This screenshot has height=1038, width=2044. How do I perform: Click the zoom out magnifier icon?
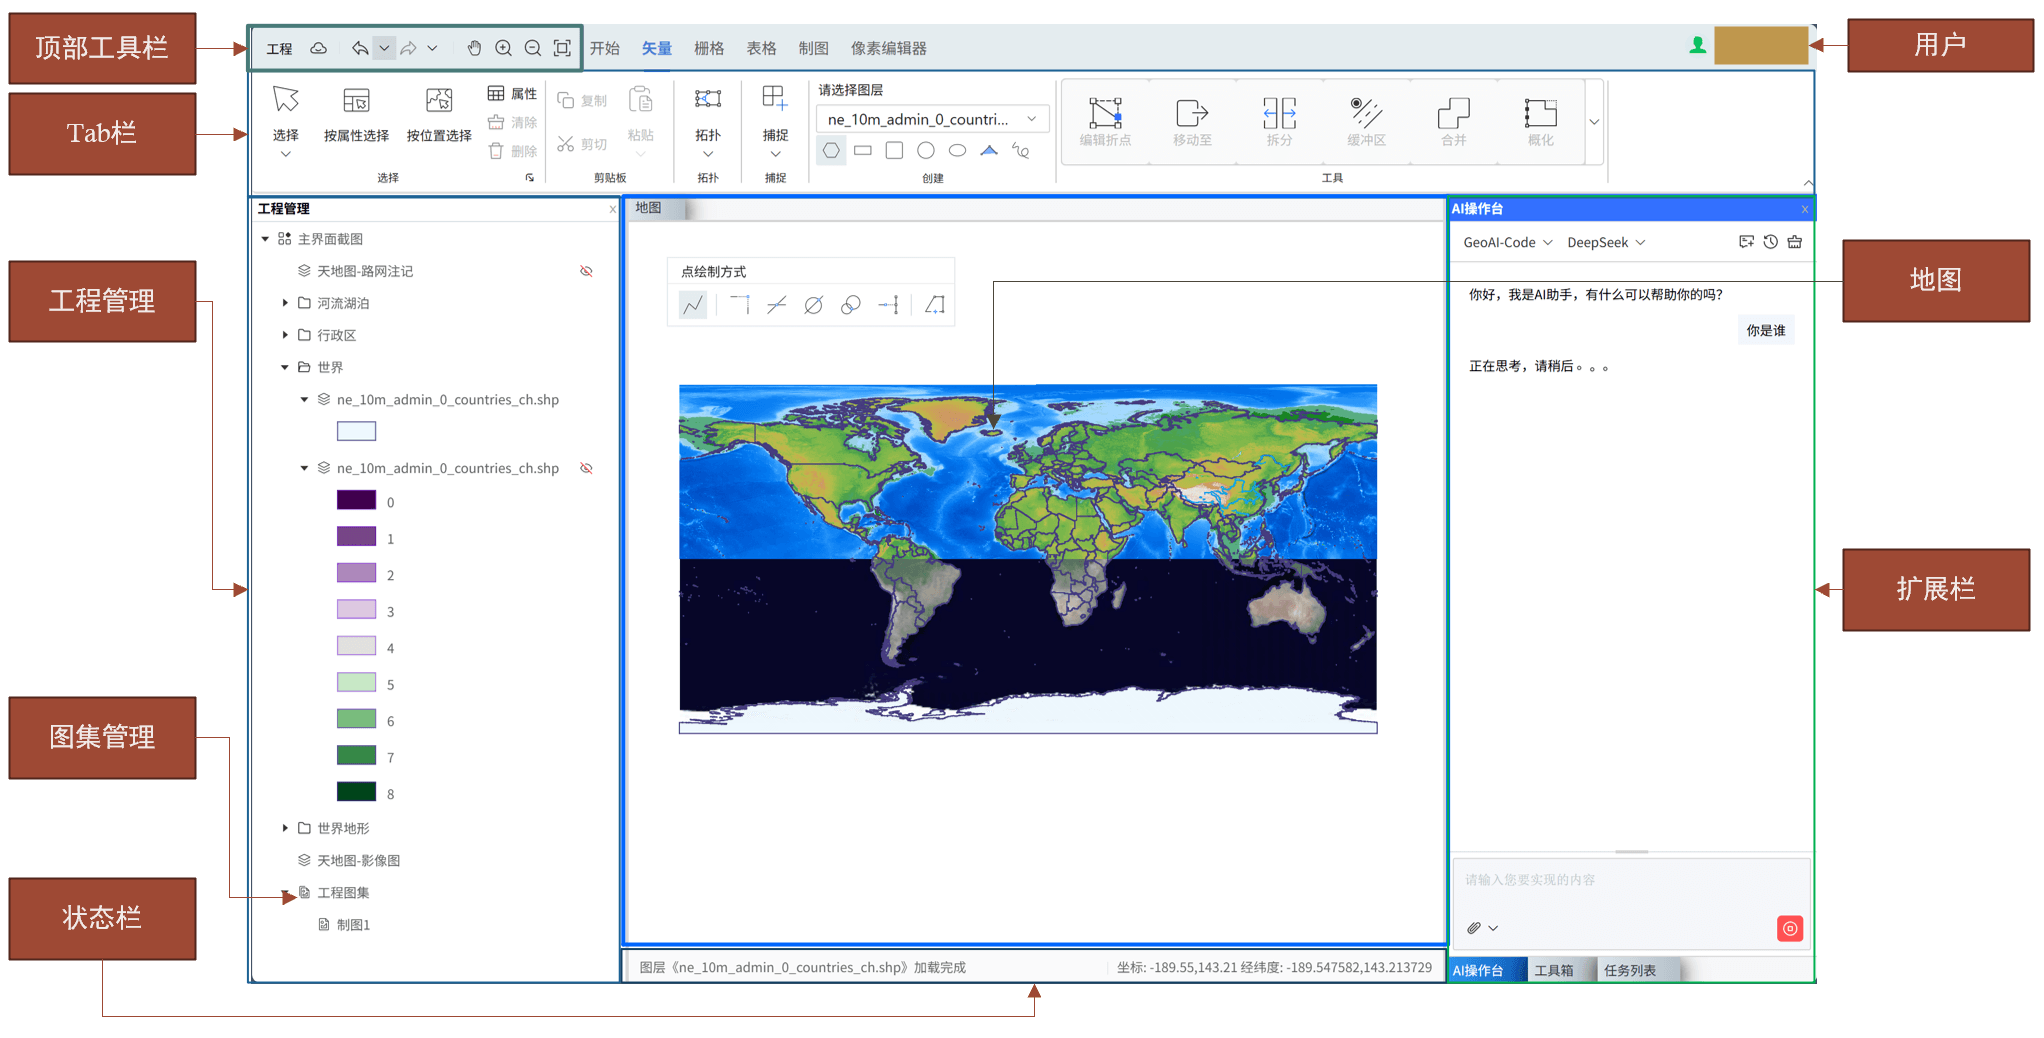(533, 48)
